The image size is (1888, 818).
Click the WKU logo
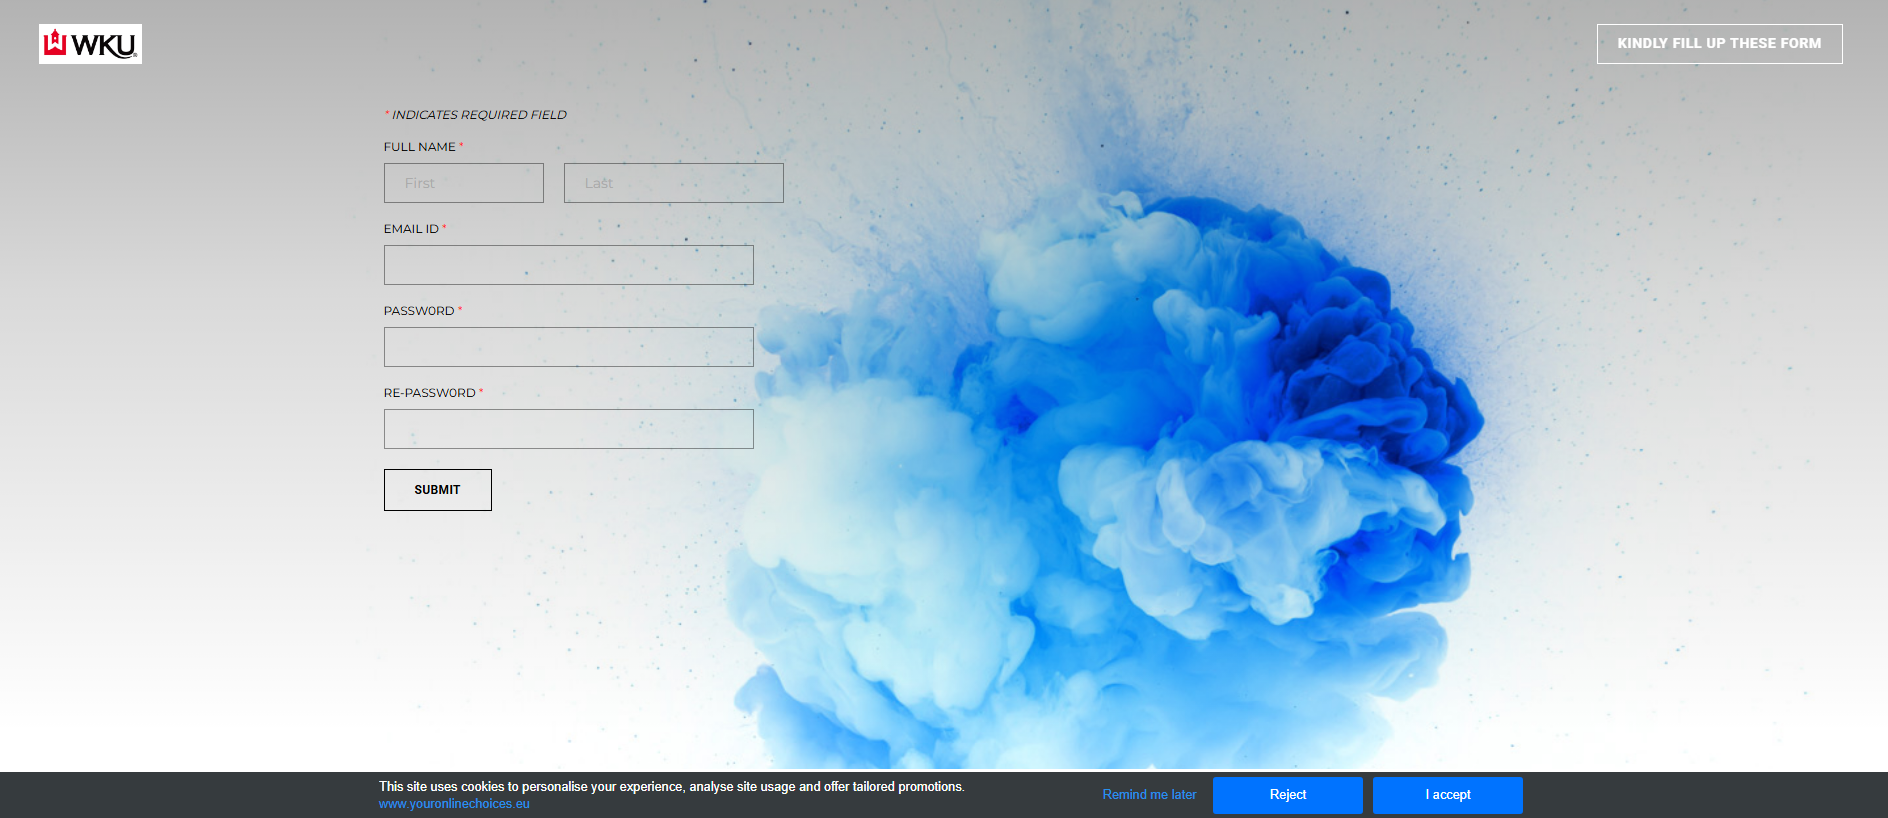point(90,44)
